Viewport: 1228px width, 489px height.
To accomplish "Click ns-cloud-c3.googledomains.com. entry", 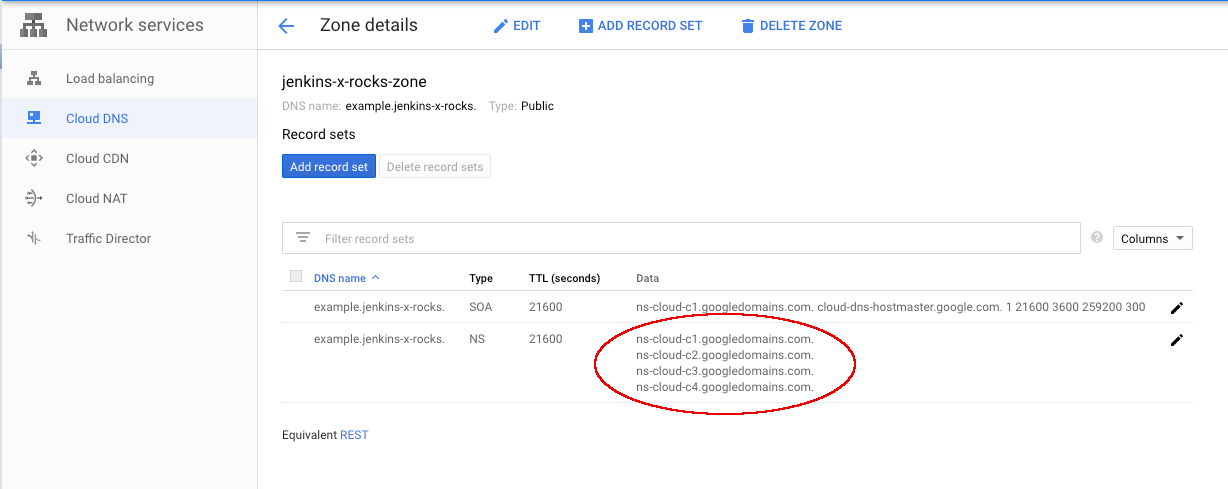I will coord(725,371).
